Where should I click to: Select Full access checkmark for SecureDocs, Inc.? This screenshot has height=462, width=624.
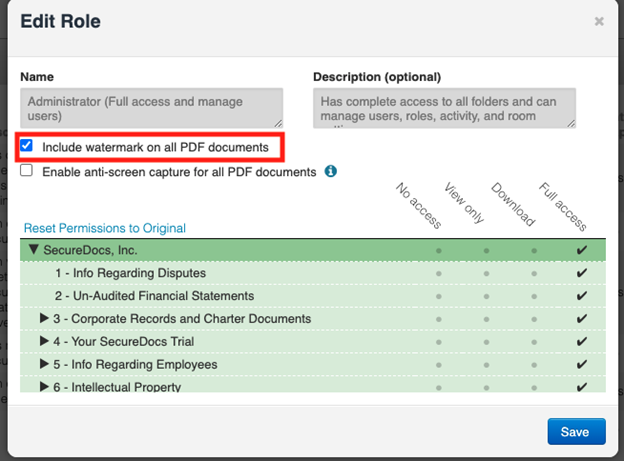[x=581, y=250]
